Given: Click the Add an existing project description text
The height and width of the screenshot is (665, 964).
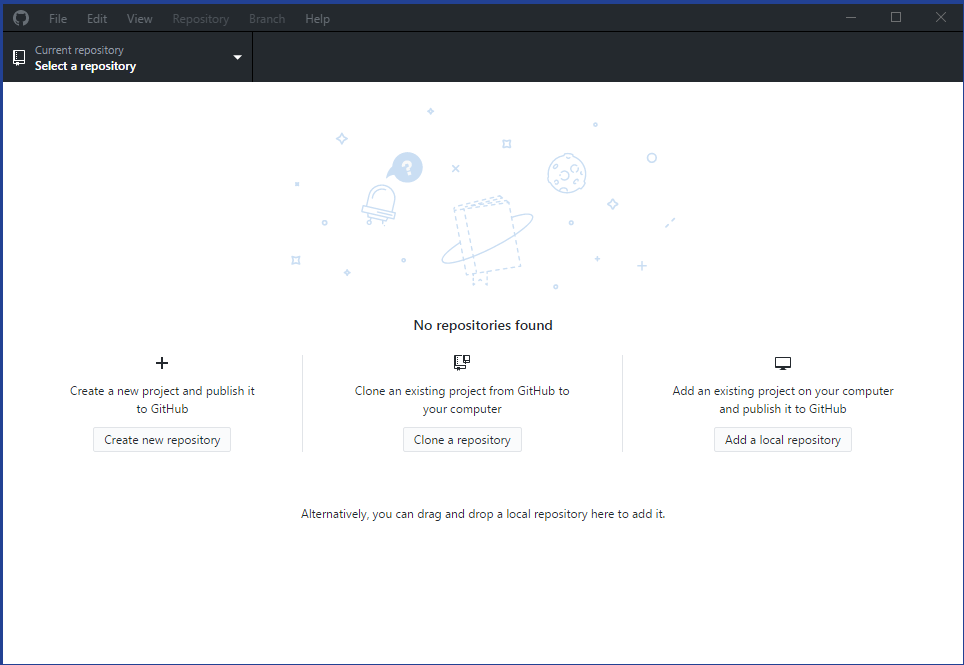Looking at the screenshot, I should pyautogui.click(x=783, y=399).
